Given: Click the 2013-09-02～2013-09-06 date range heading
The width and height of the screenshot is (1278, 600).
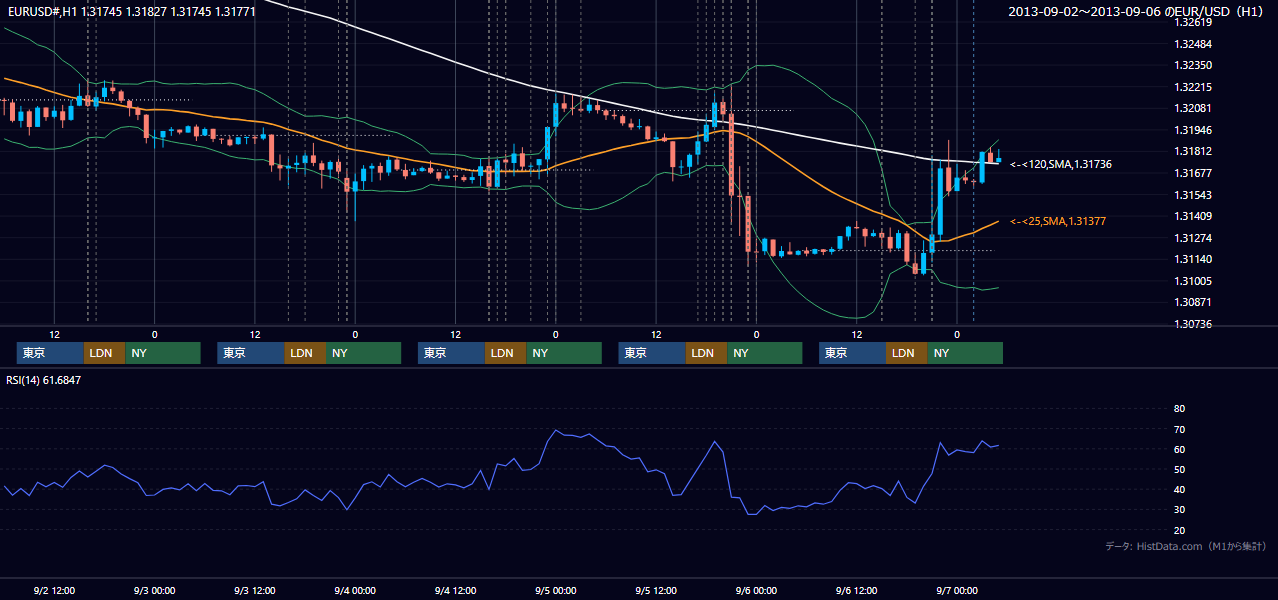Looking at the screenshot, I should click(1137, 11).
